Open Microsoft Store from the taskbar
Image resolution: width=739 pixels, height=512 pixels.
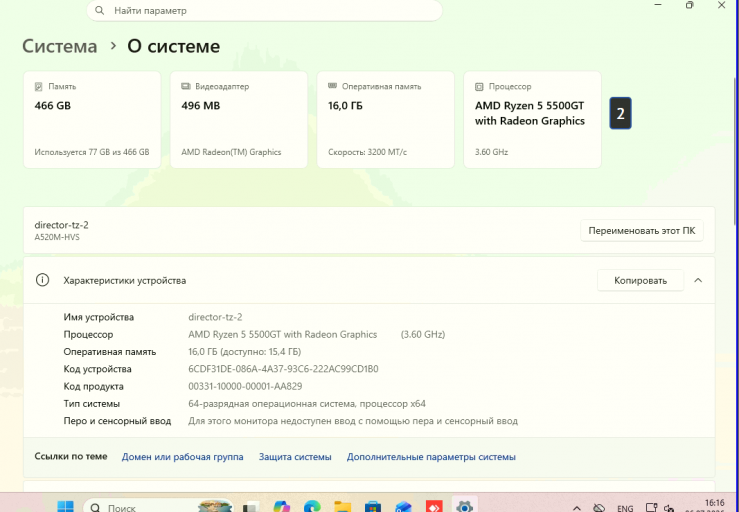tap(373, 507)
